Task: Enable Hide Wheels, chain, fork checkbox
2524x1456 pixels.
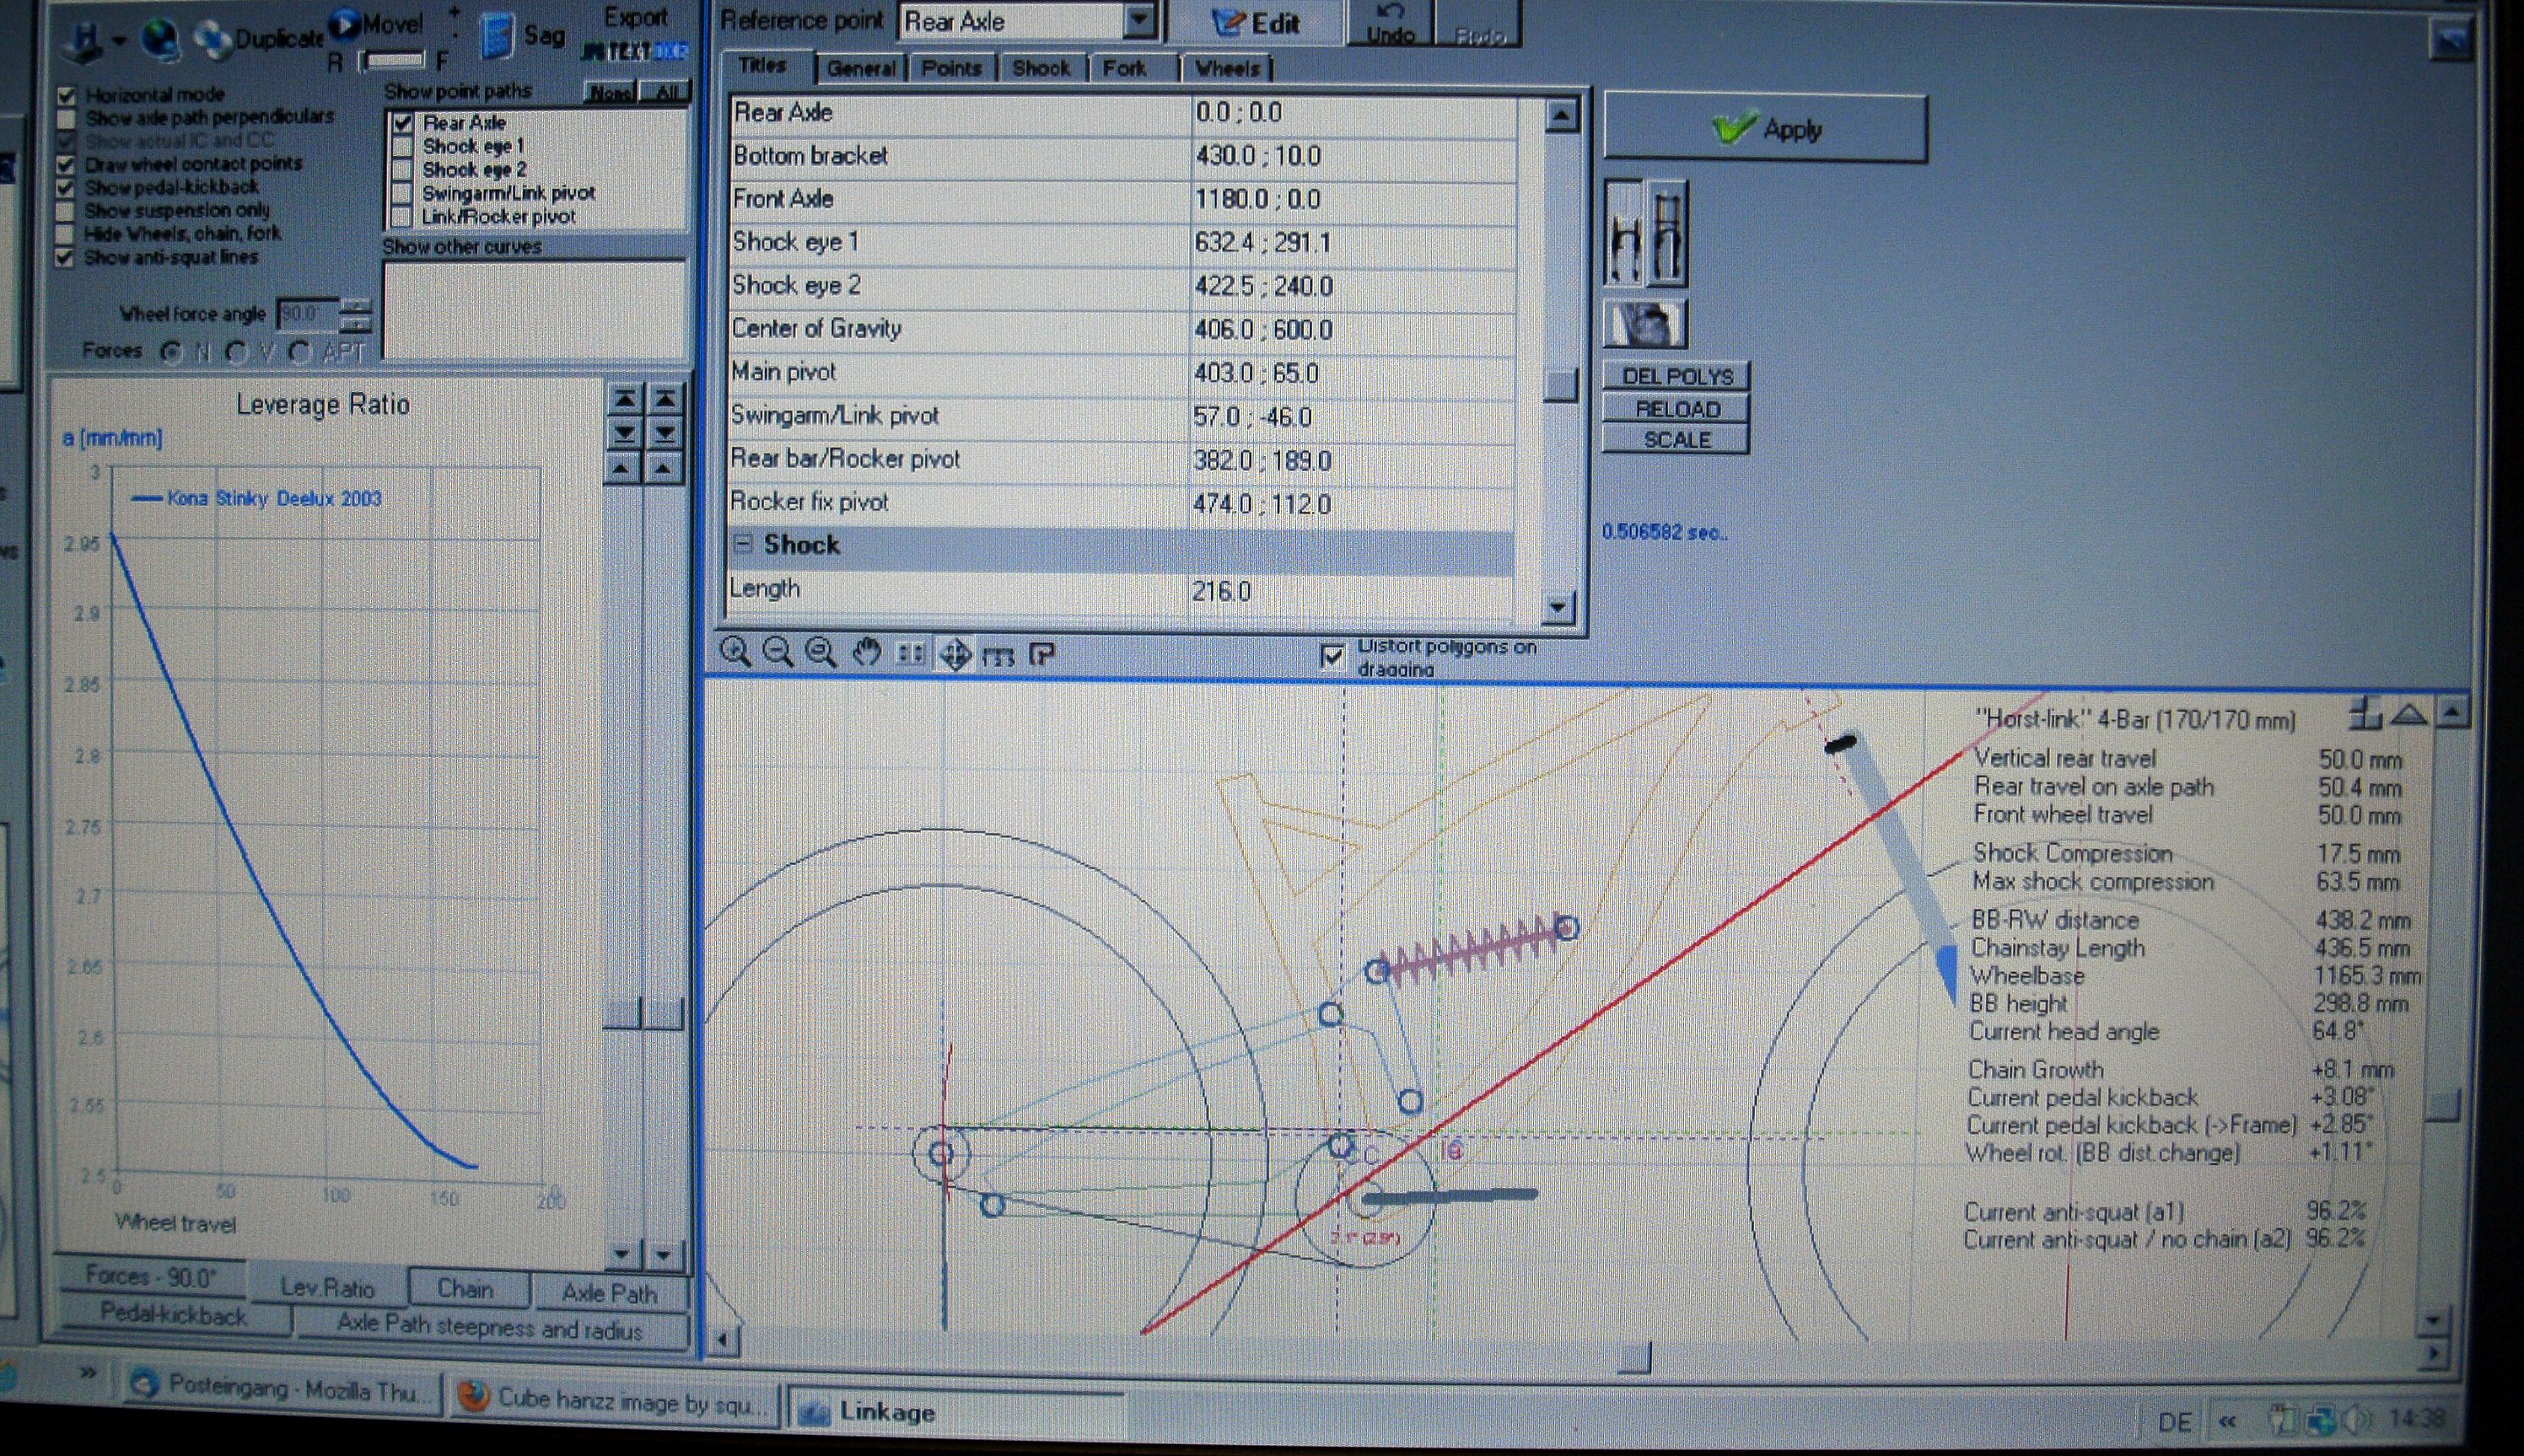Action: [x=65, y=235]
